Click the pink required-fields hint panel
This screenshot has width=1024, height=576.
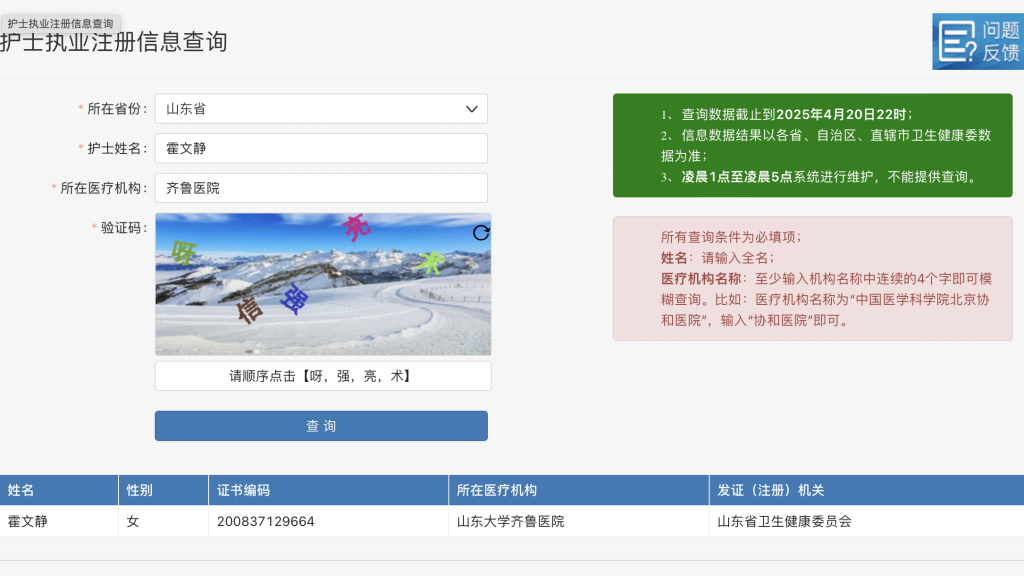pos(812,278)
